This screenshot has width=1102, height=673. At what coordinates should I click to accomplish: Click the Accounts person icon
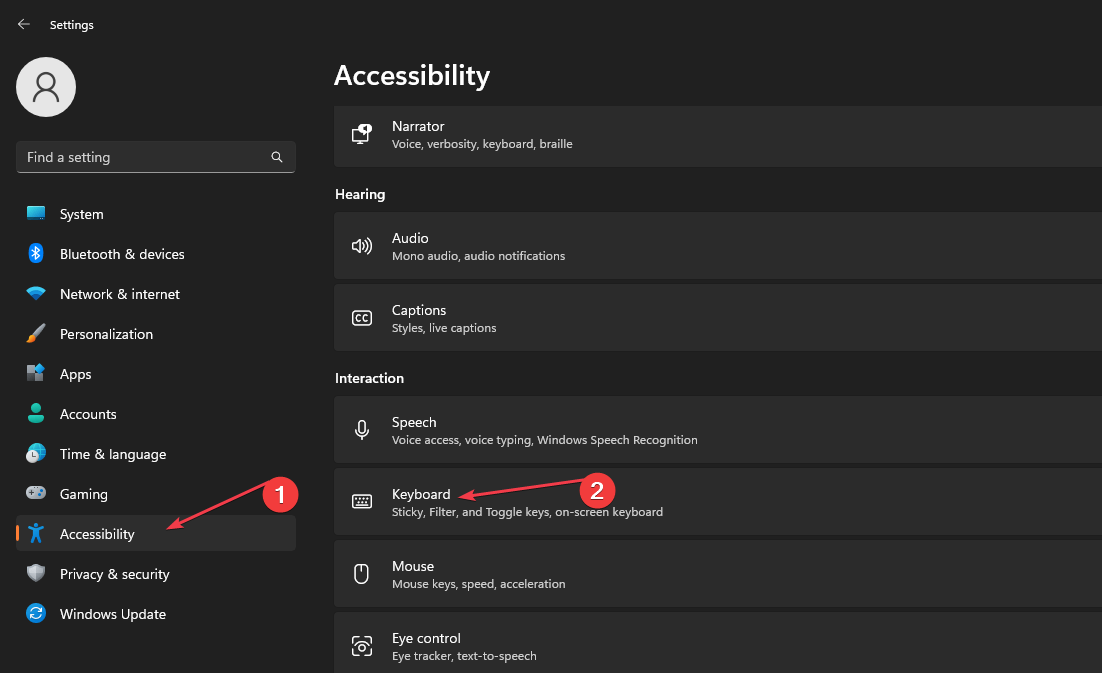click(x=36, y=413)
